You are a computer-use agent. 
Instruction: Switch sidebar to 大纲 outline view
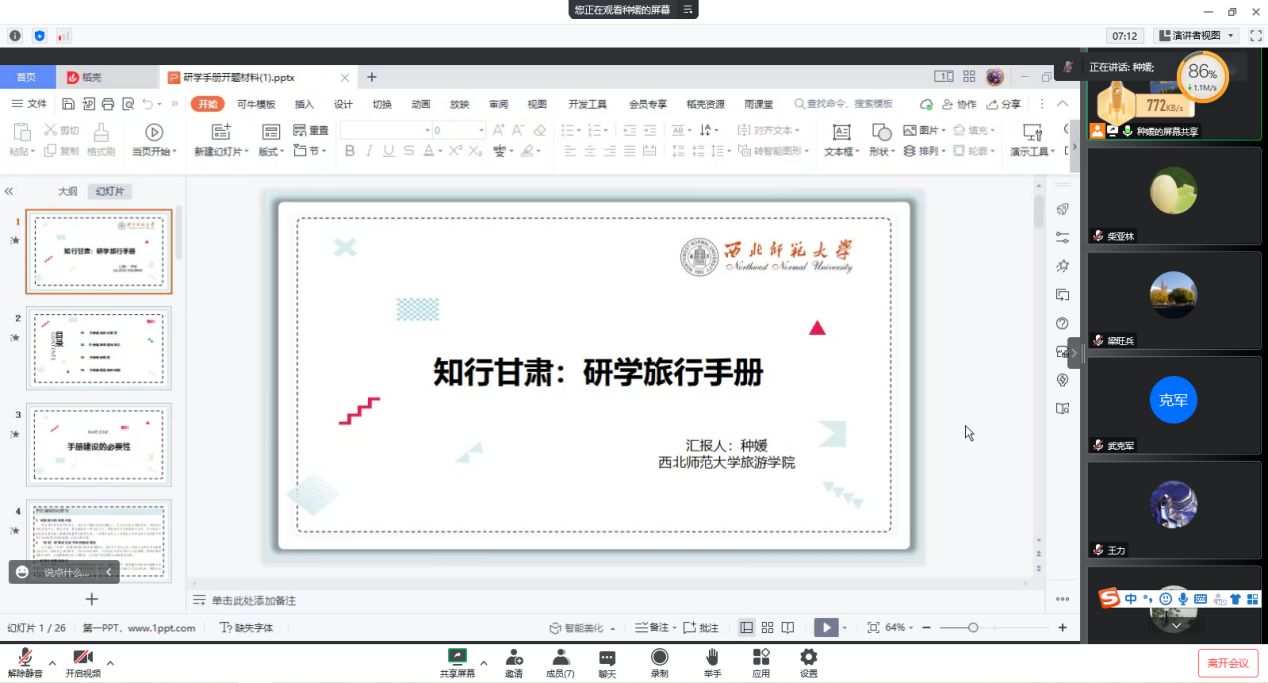pyautogui.click(x=67, y=191)
